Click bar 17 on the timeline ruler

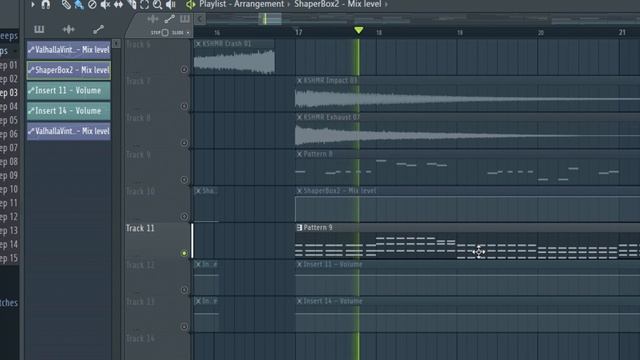[x=299, y=33]
